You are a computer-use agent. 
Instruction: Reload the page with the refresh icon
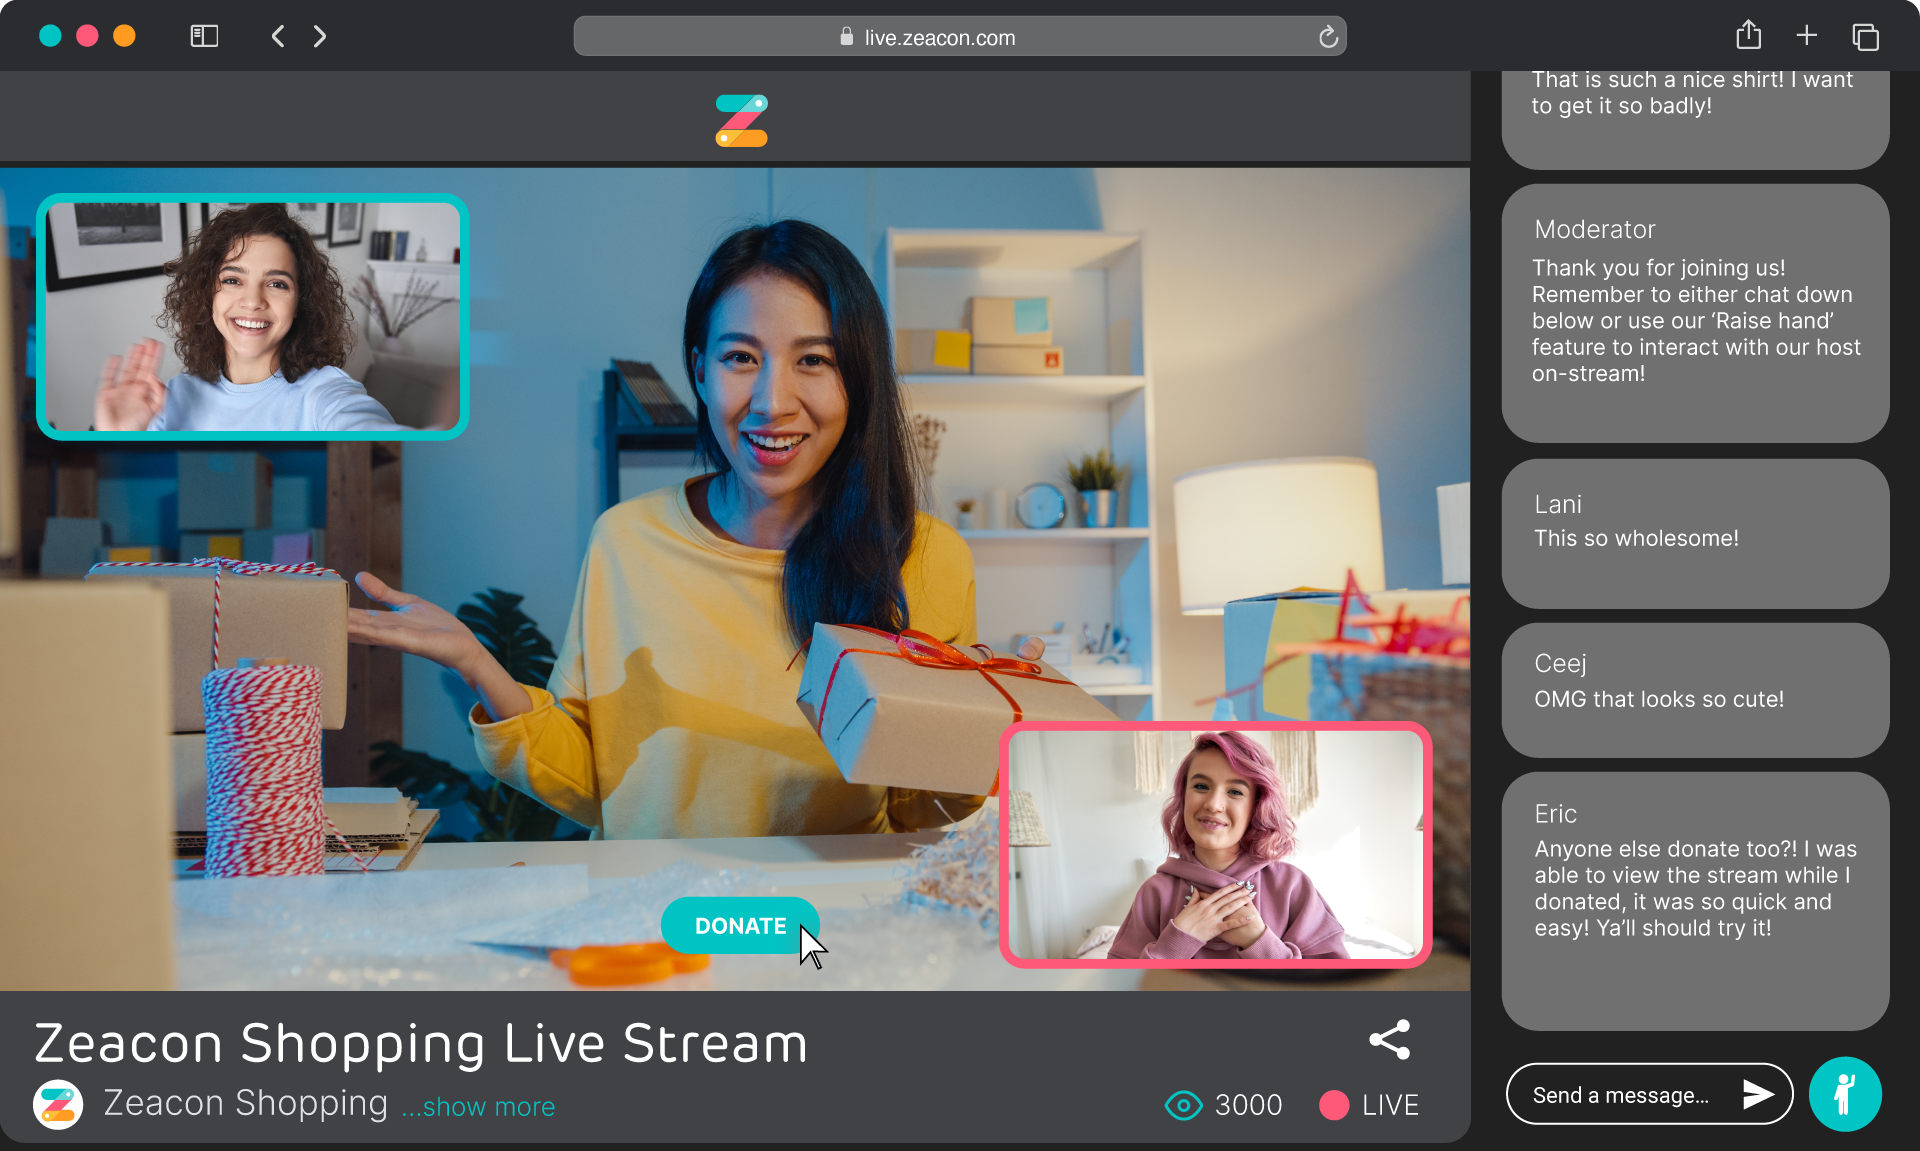click(1327, 37)
